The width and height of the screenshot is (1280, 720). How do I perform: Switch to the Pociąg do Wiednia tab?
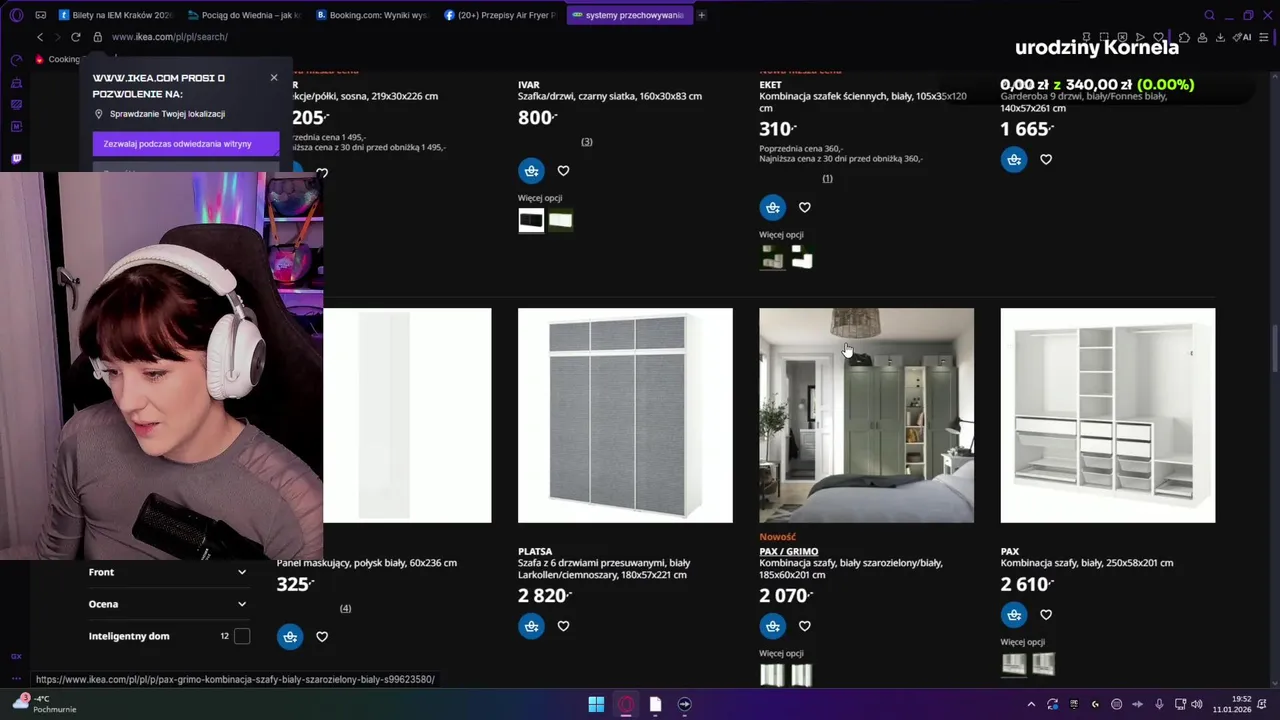(246, 15)
